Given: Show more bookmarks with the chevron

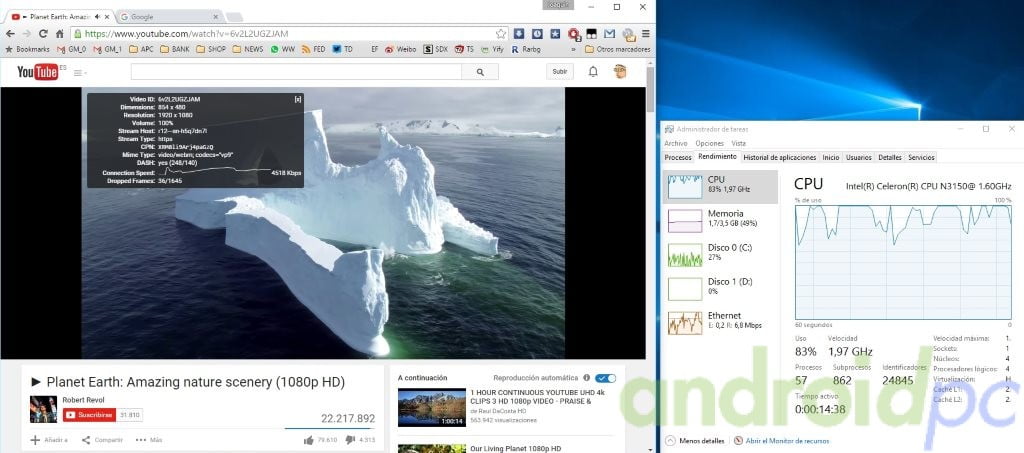Looking at the screenshot, I should click(x=573, y=49).
